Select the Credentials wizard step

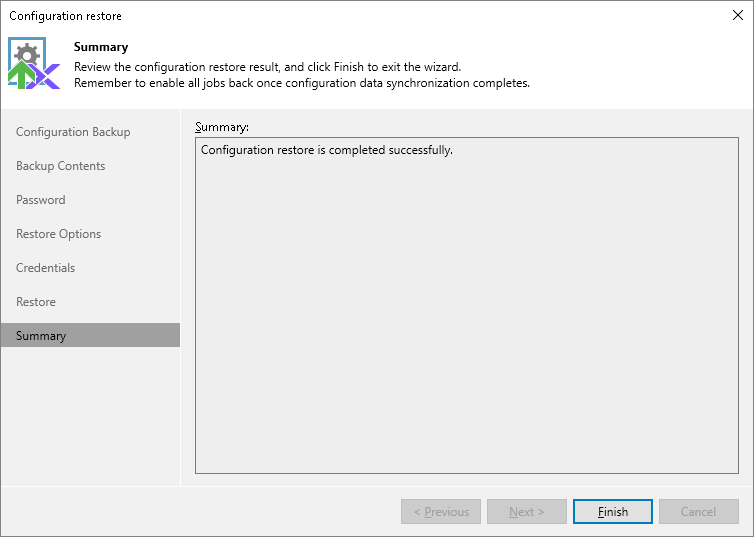[45, 268]
